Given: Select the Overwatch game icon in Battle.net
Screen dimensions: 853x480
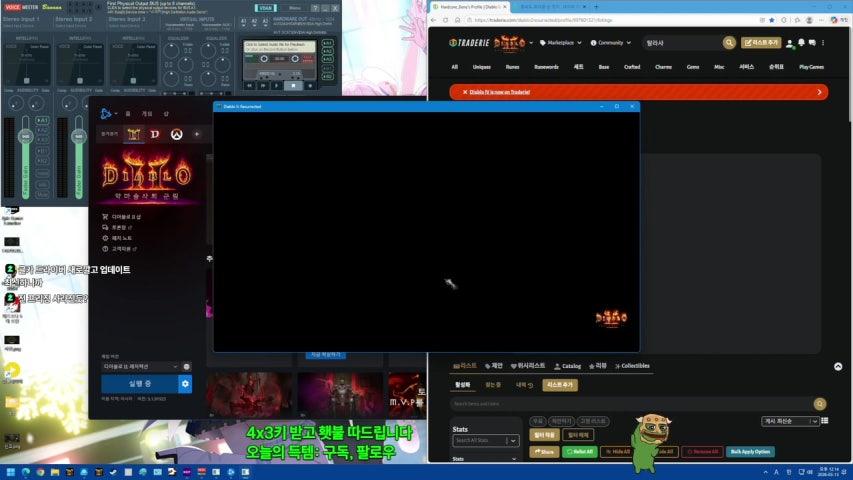Looking at the screenshot, I should 176,134.
